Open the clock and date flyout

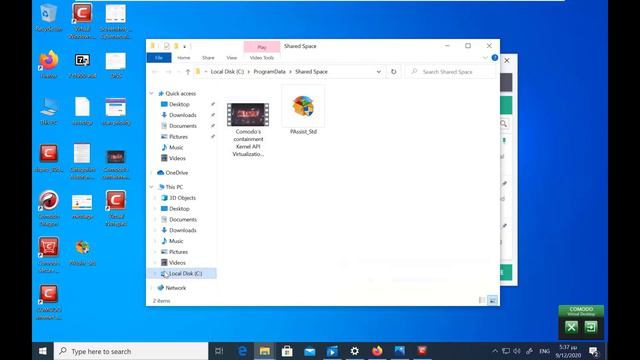[x=568, y=351]
